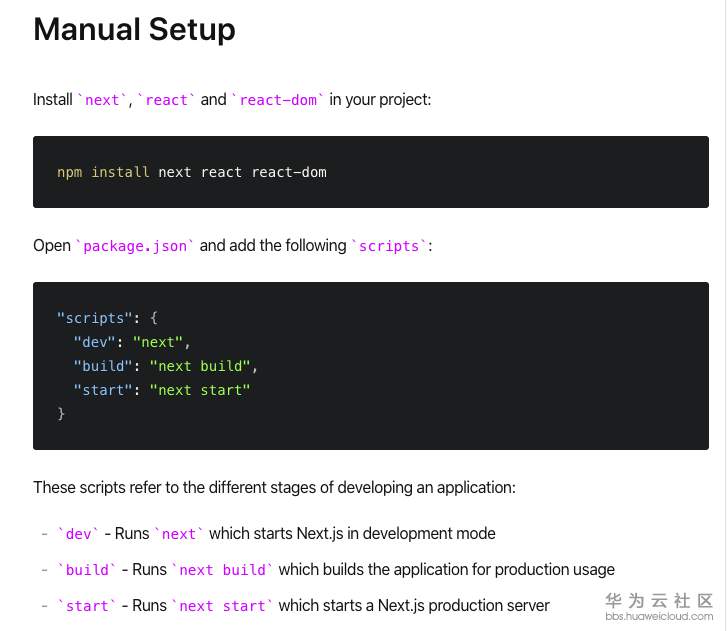Click the "dev" key in JSON block
The width and height of the screenshot is (727, 631).
98,342
